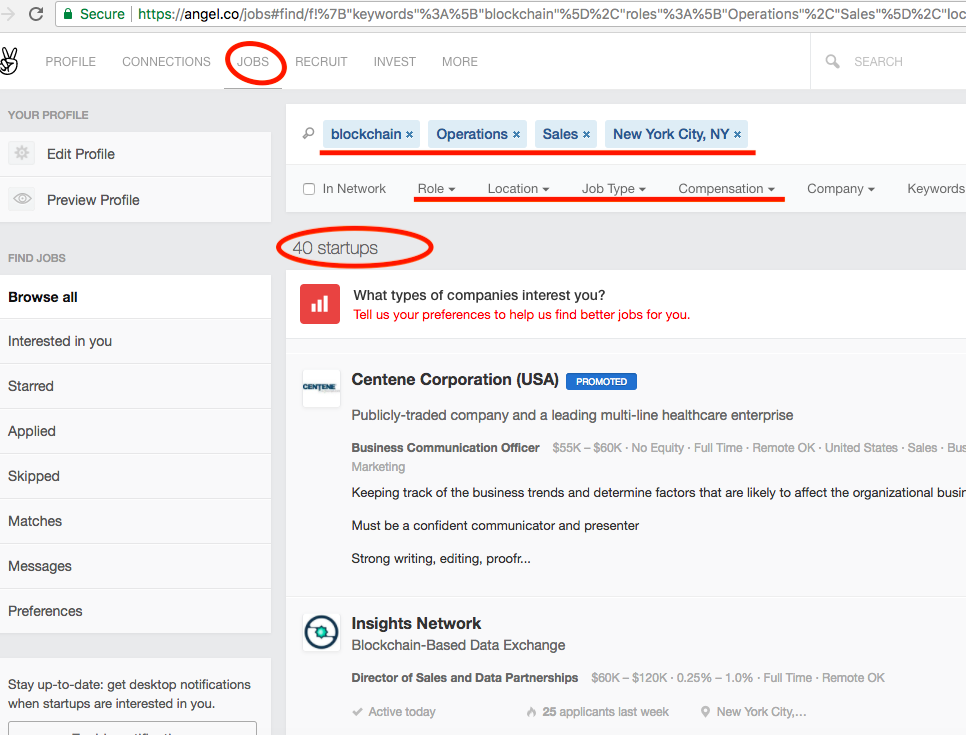This screenshot has height=735, width=966.
Task: Expand the Compensation filter dropdown
Action: point(726,189)
